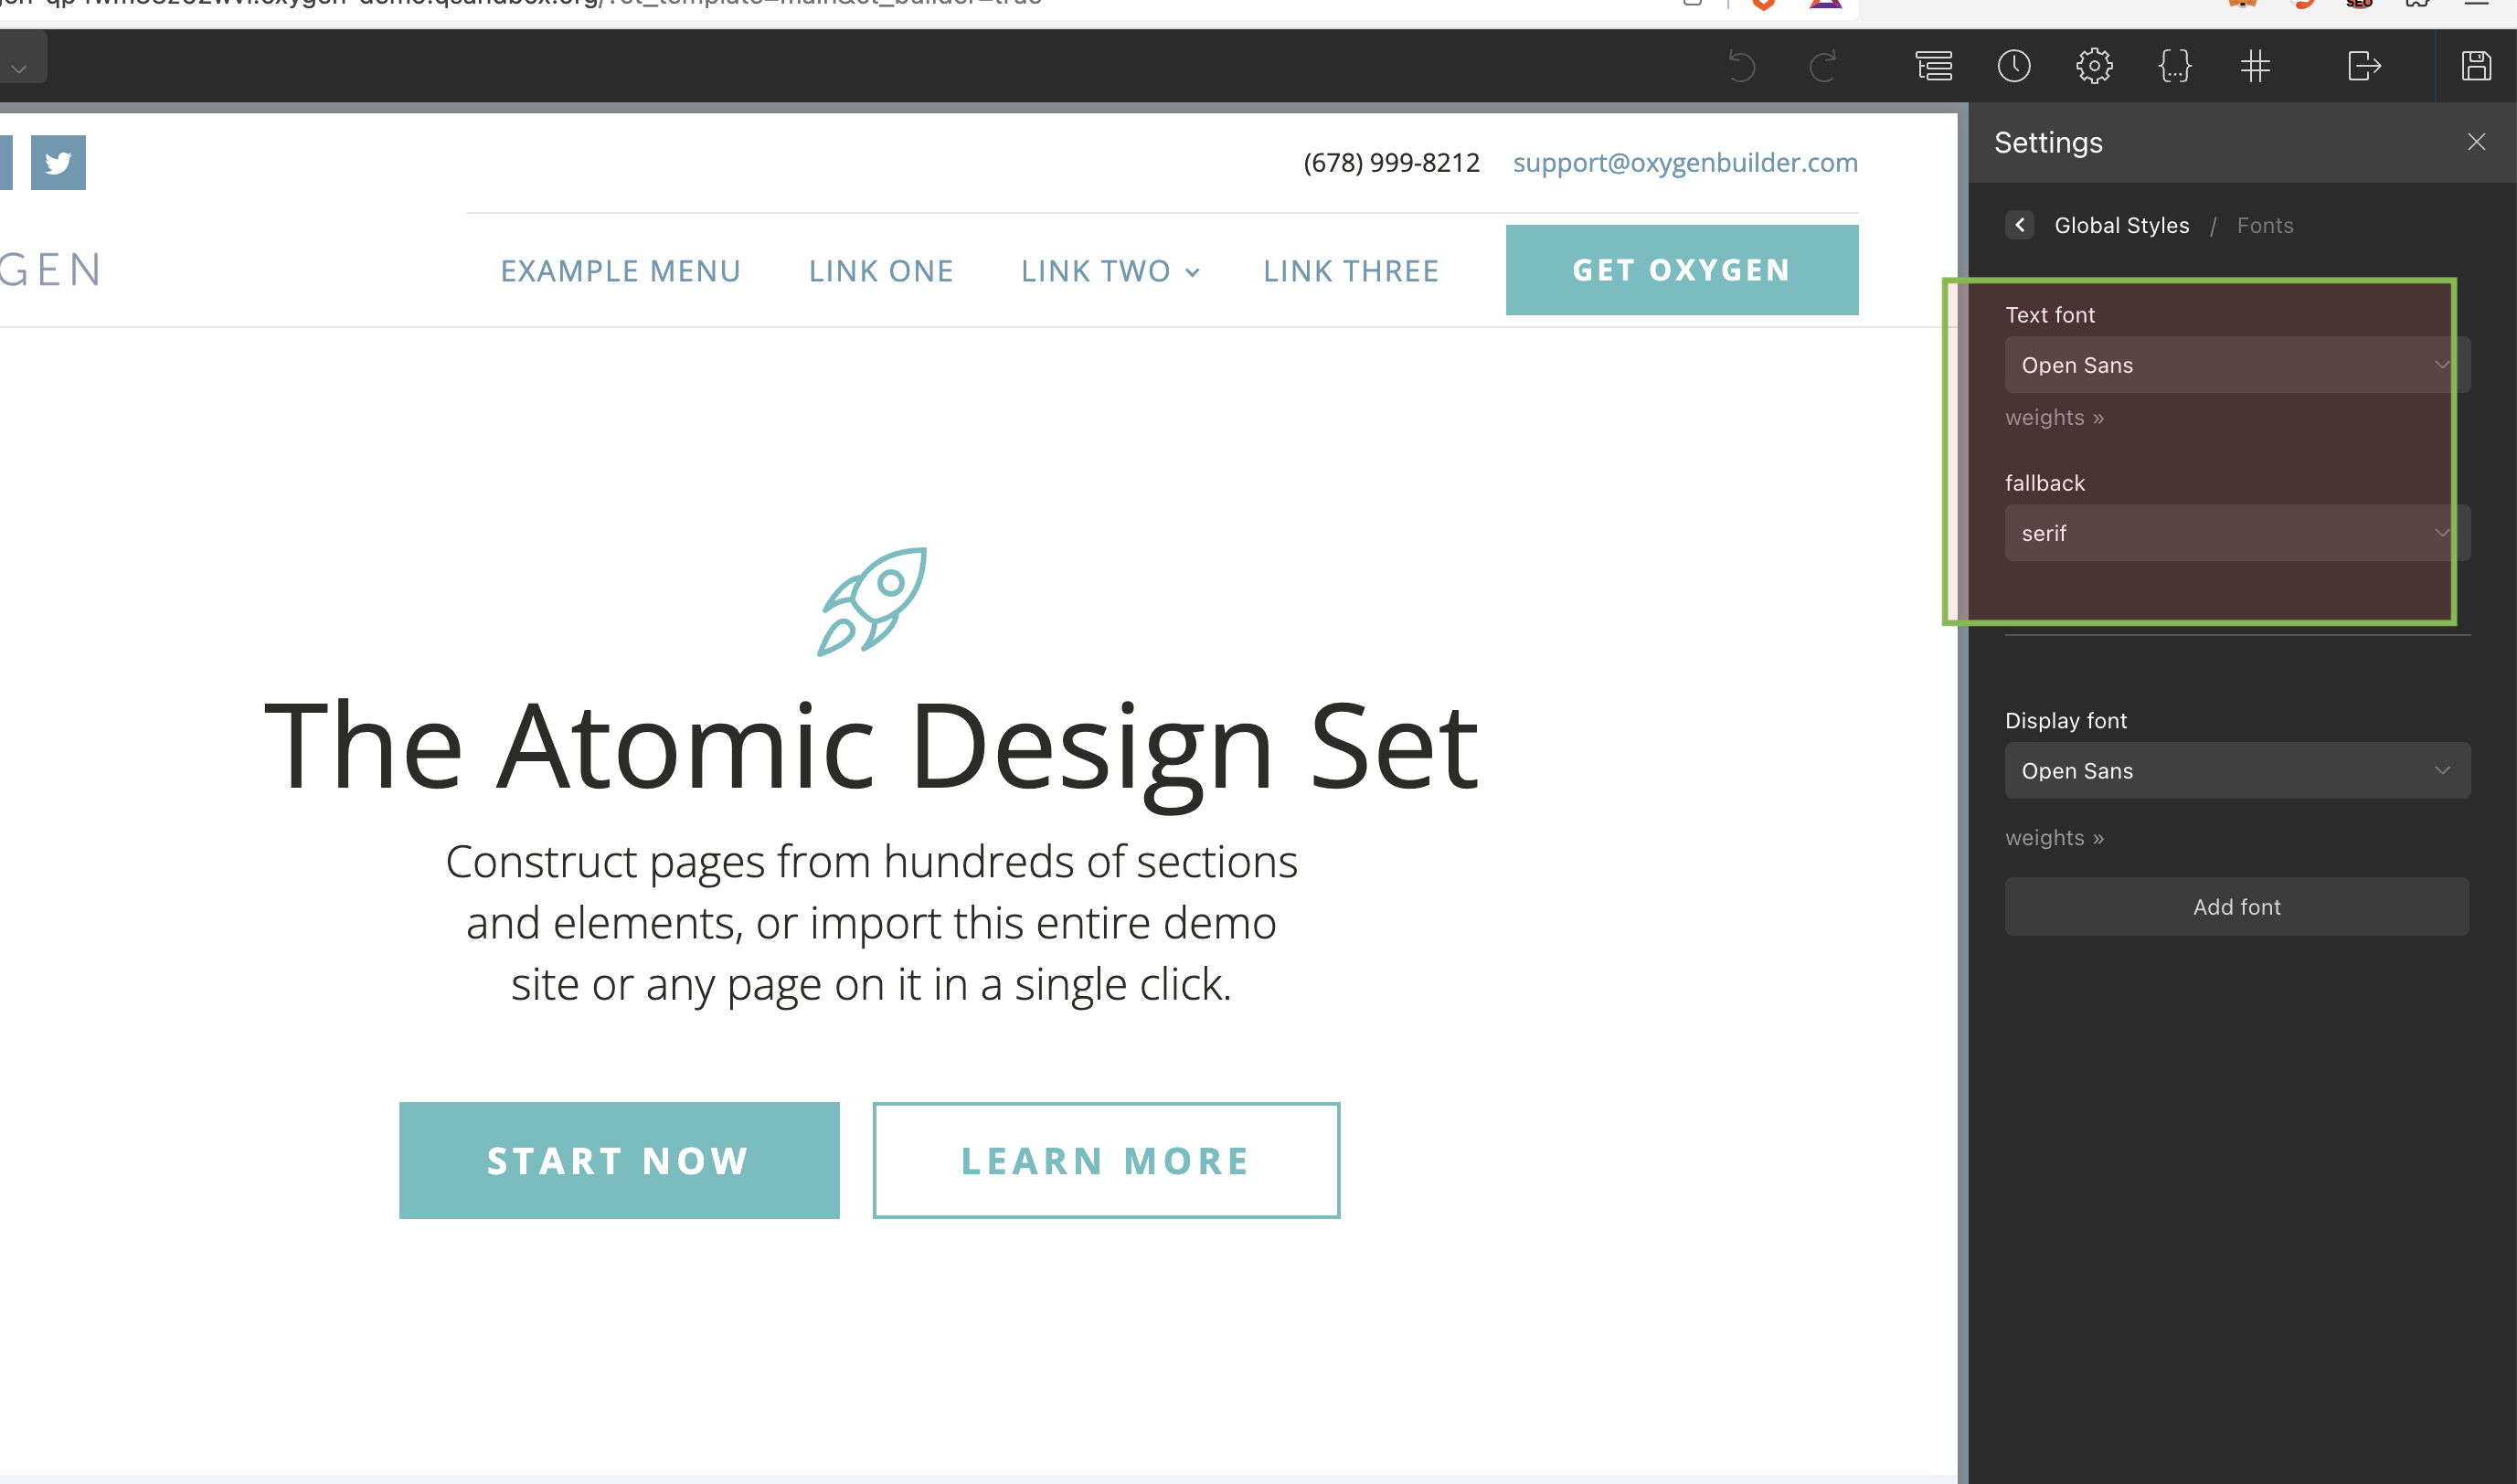Screen dimensions: 2517x1484
Task: Toggle the grid layout icon
Action: pyautogui.click(x=2255, y=66)
